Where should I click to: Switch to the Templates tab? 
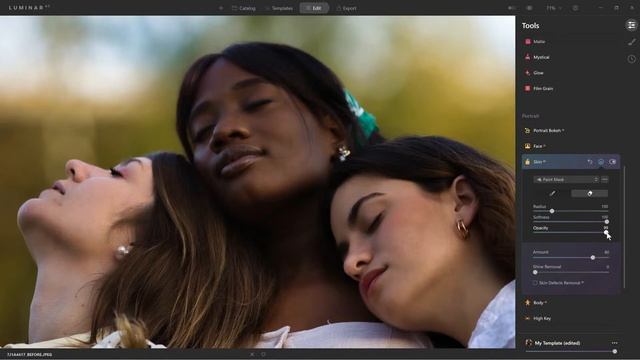click(279, 8)
